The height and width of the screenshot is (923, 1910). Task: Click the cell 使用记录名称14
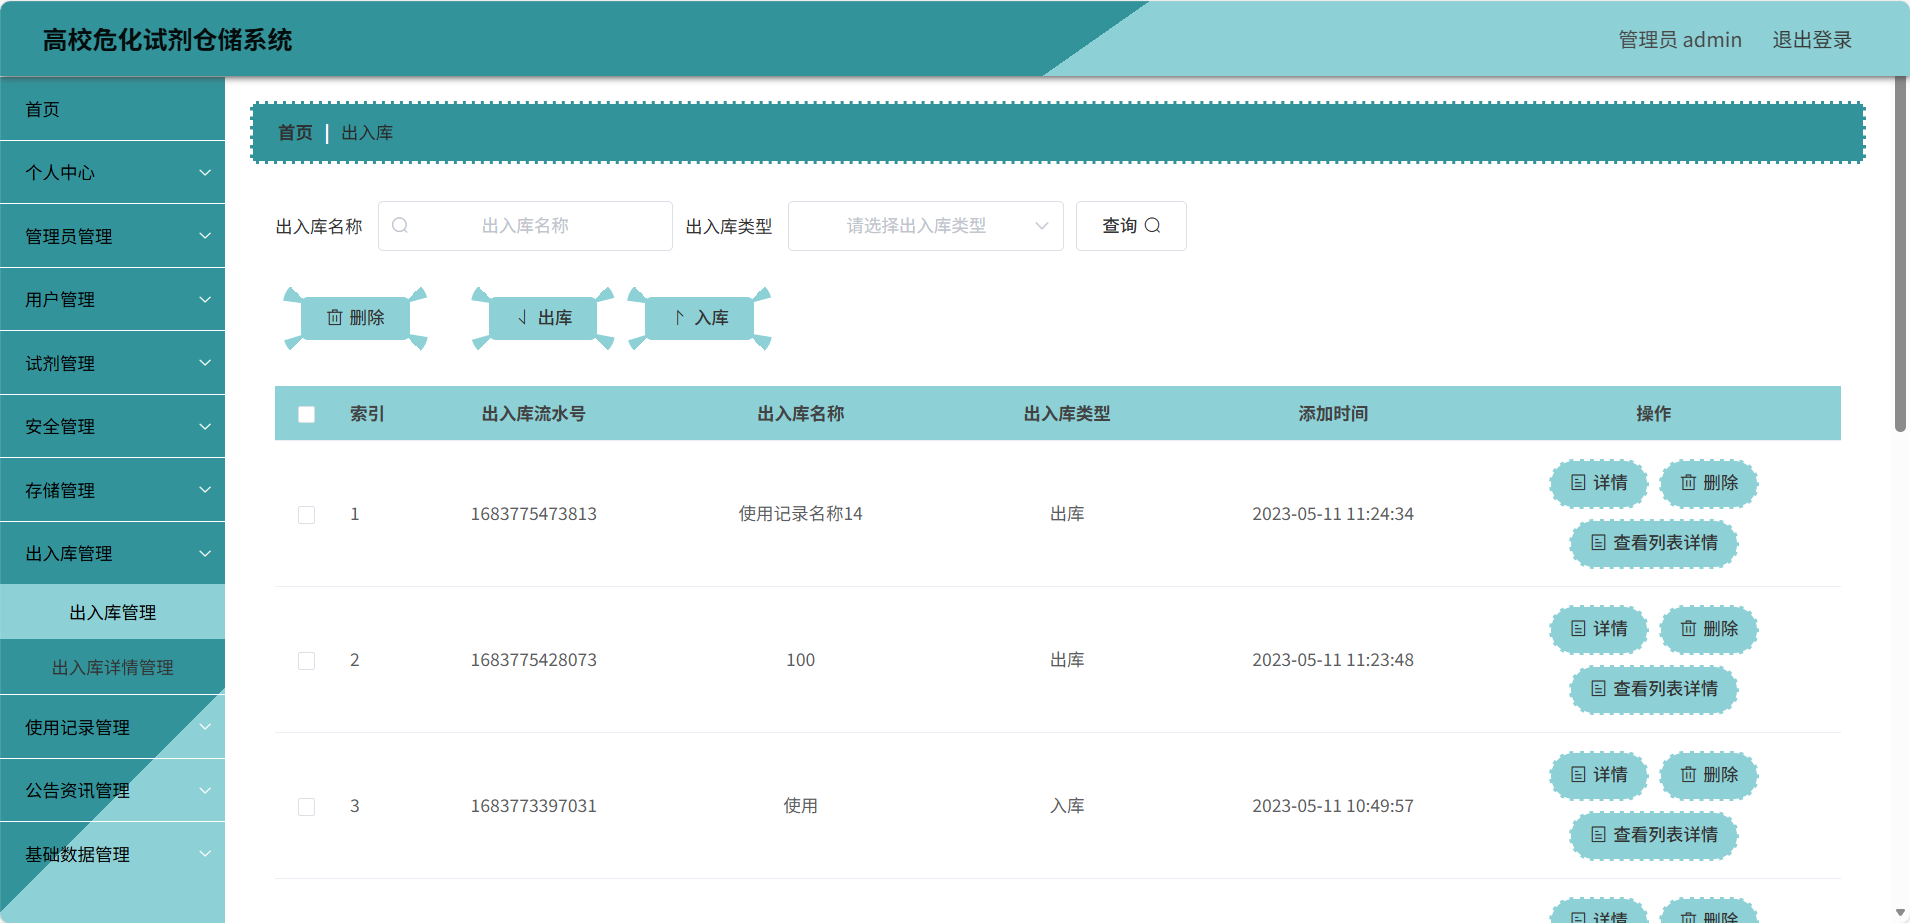[x=800, y=514]
